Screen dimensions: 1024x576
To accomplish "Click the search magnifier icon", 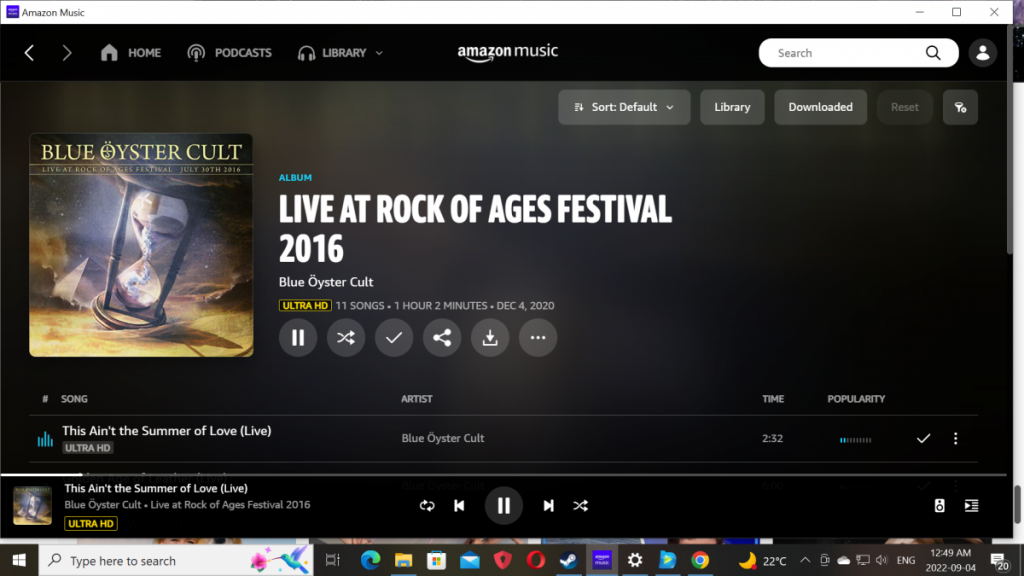I will (x=933, y=53).
